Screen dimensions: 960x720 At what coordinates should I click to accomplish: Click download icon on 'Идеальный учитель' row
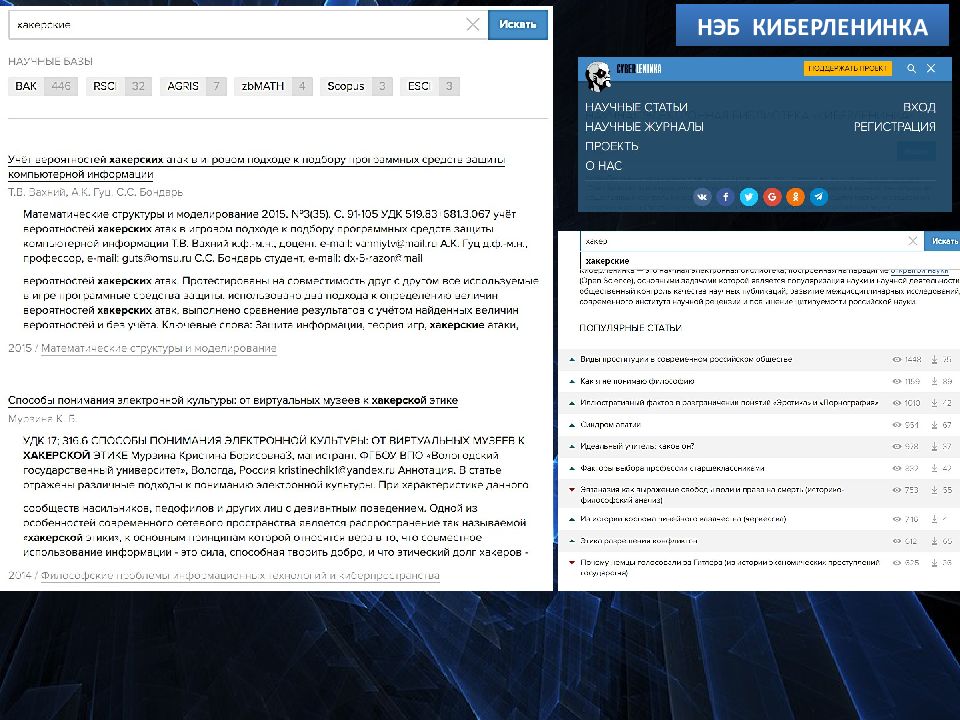[934, 446]
